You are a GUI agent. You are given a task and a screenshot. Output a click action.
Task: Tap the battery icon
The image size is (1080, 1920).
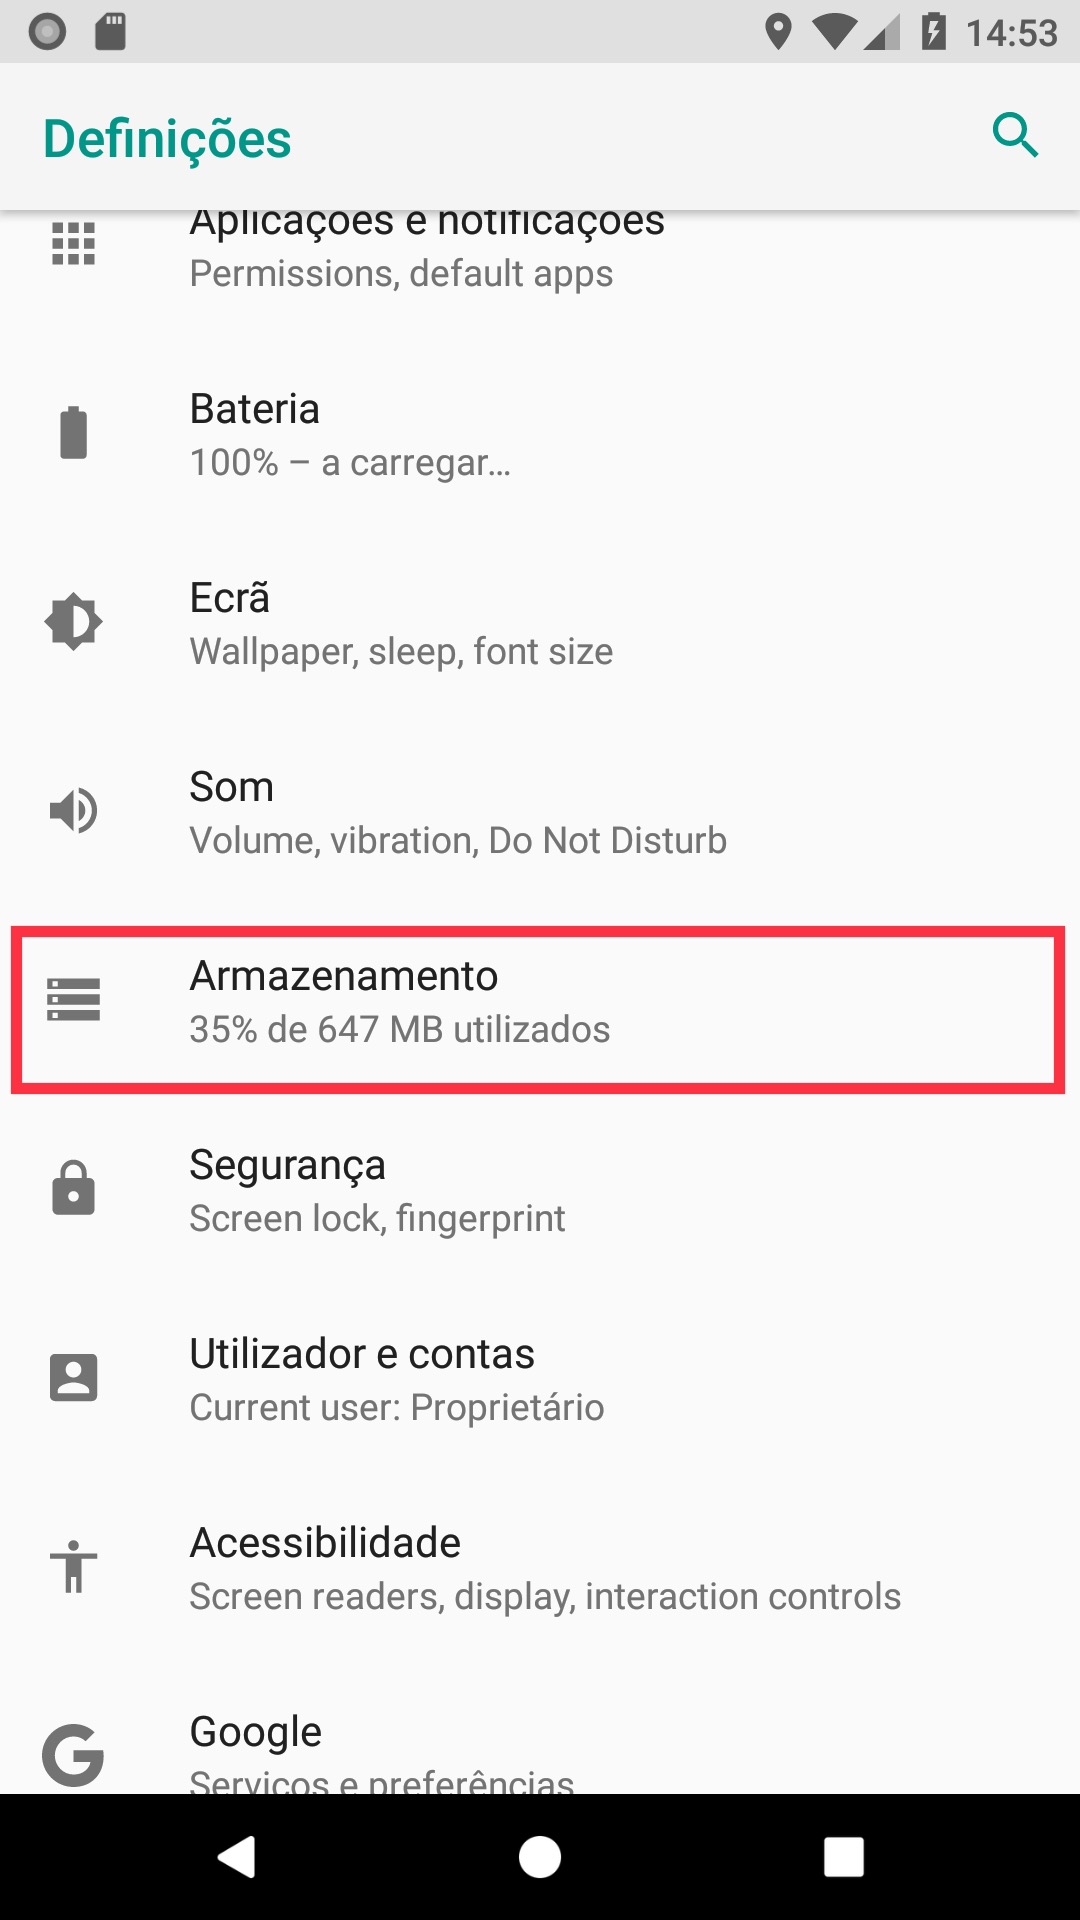point(73,433)
